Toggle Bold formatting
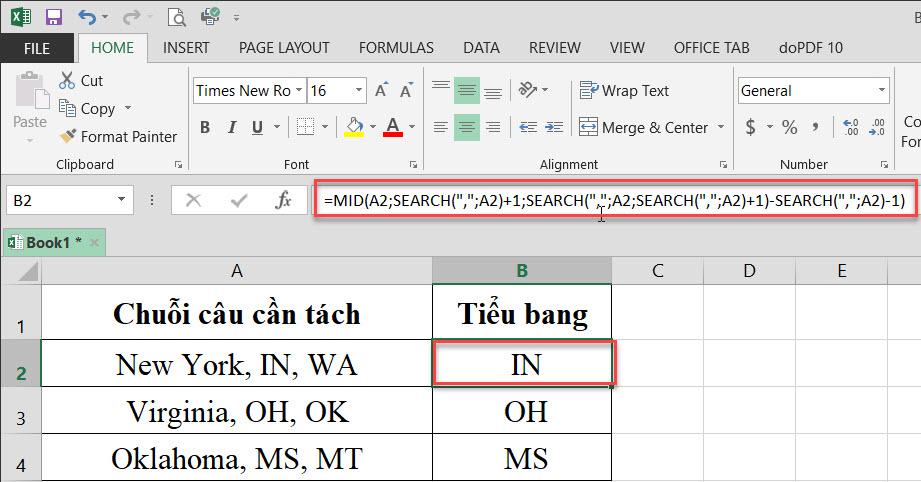Image resolution: width=921 pixels, height=482 pixels. 205,128
